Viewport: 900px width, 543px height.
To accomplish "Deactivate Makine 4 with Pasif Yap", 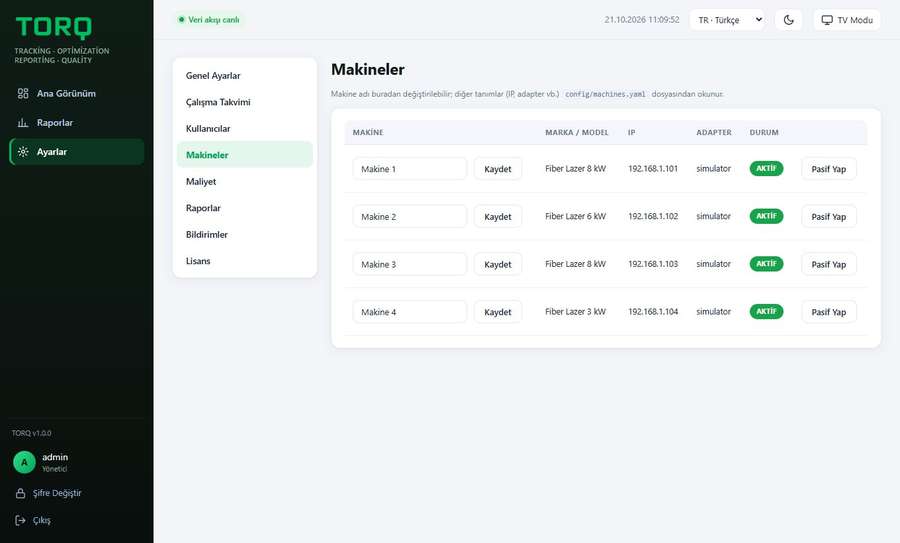I will 828,312.
